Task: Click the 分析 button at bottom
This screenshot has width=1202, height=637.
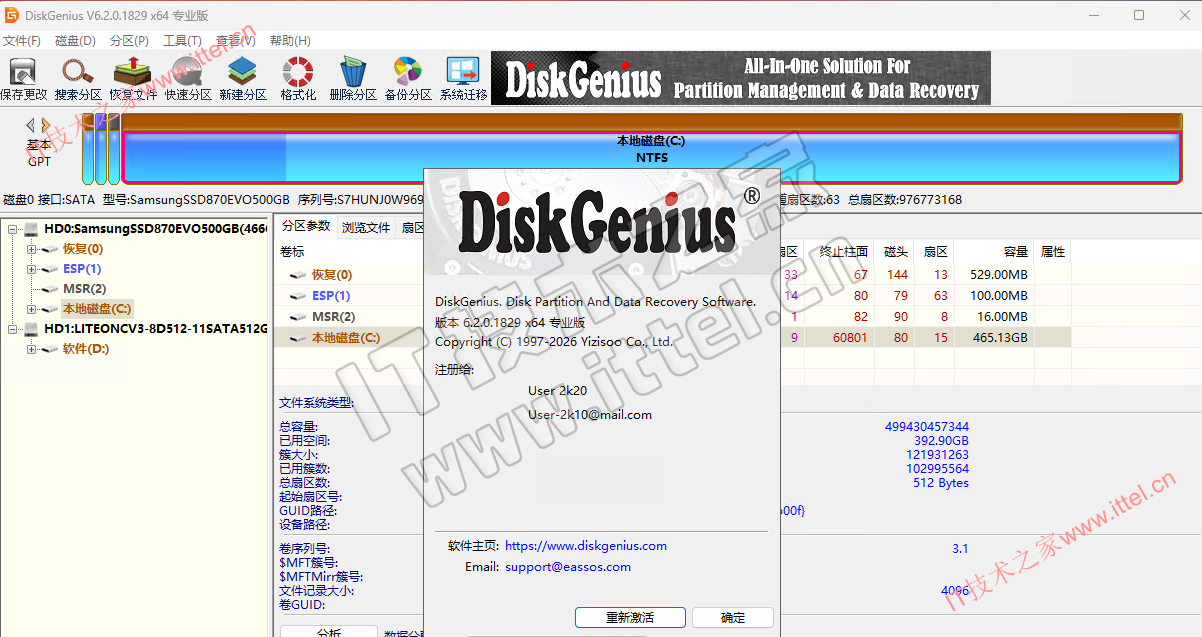Action: tap(328, 632)
